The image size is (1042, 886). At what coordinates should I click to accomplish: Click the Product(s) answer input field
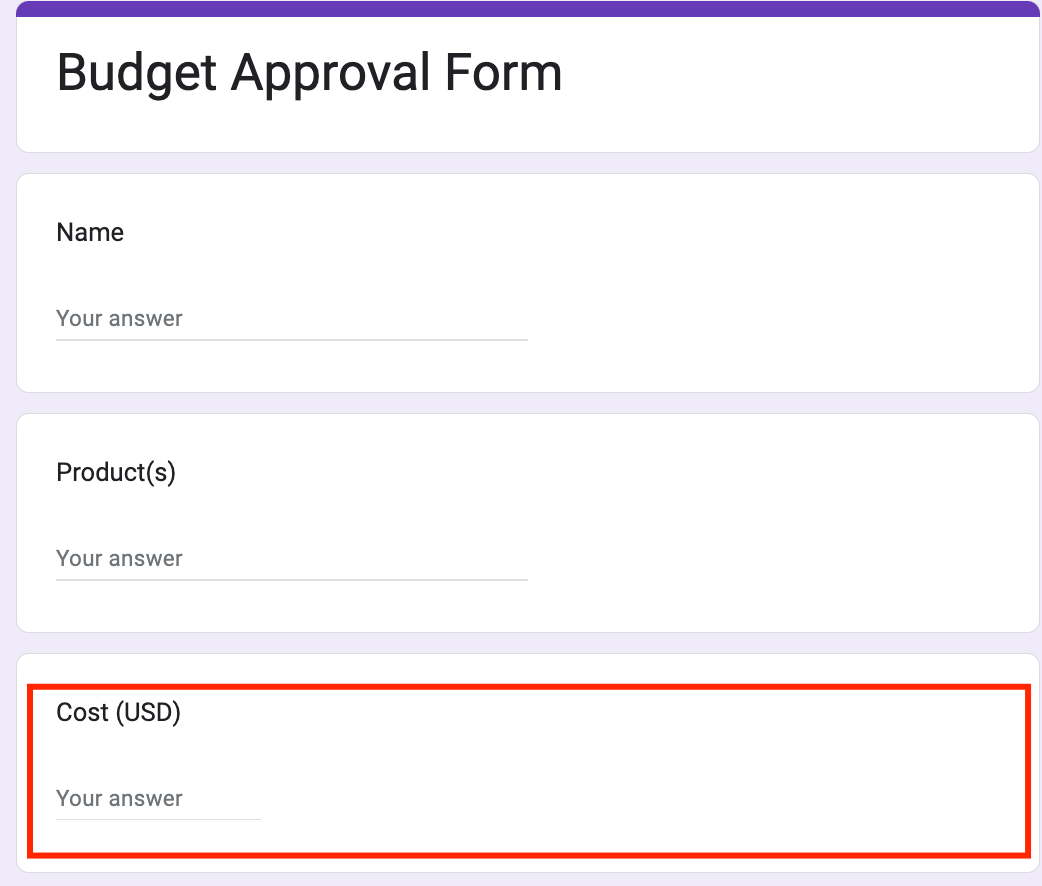tap(290, 558)
